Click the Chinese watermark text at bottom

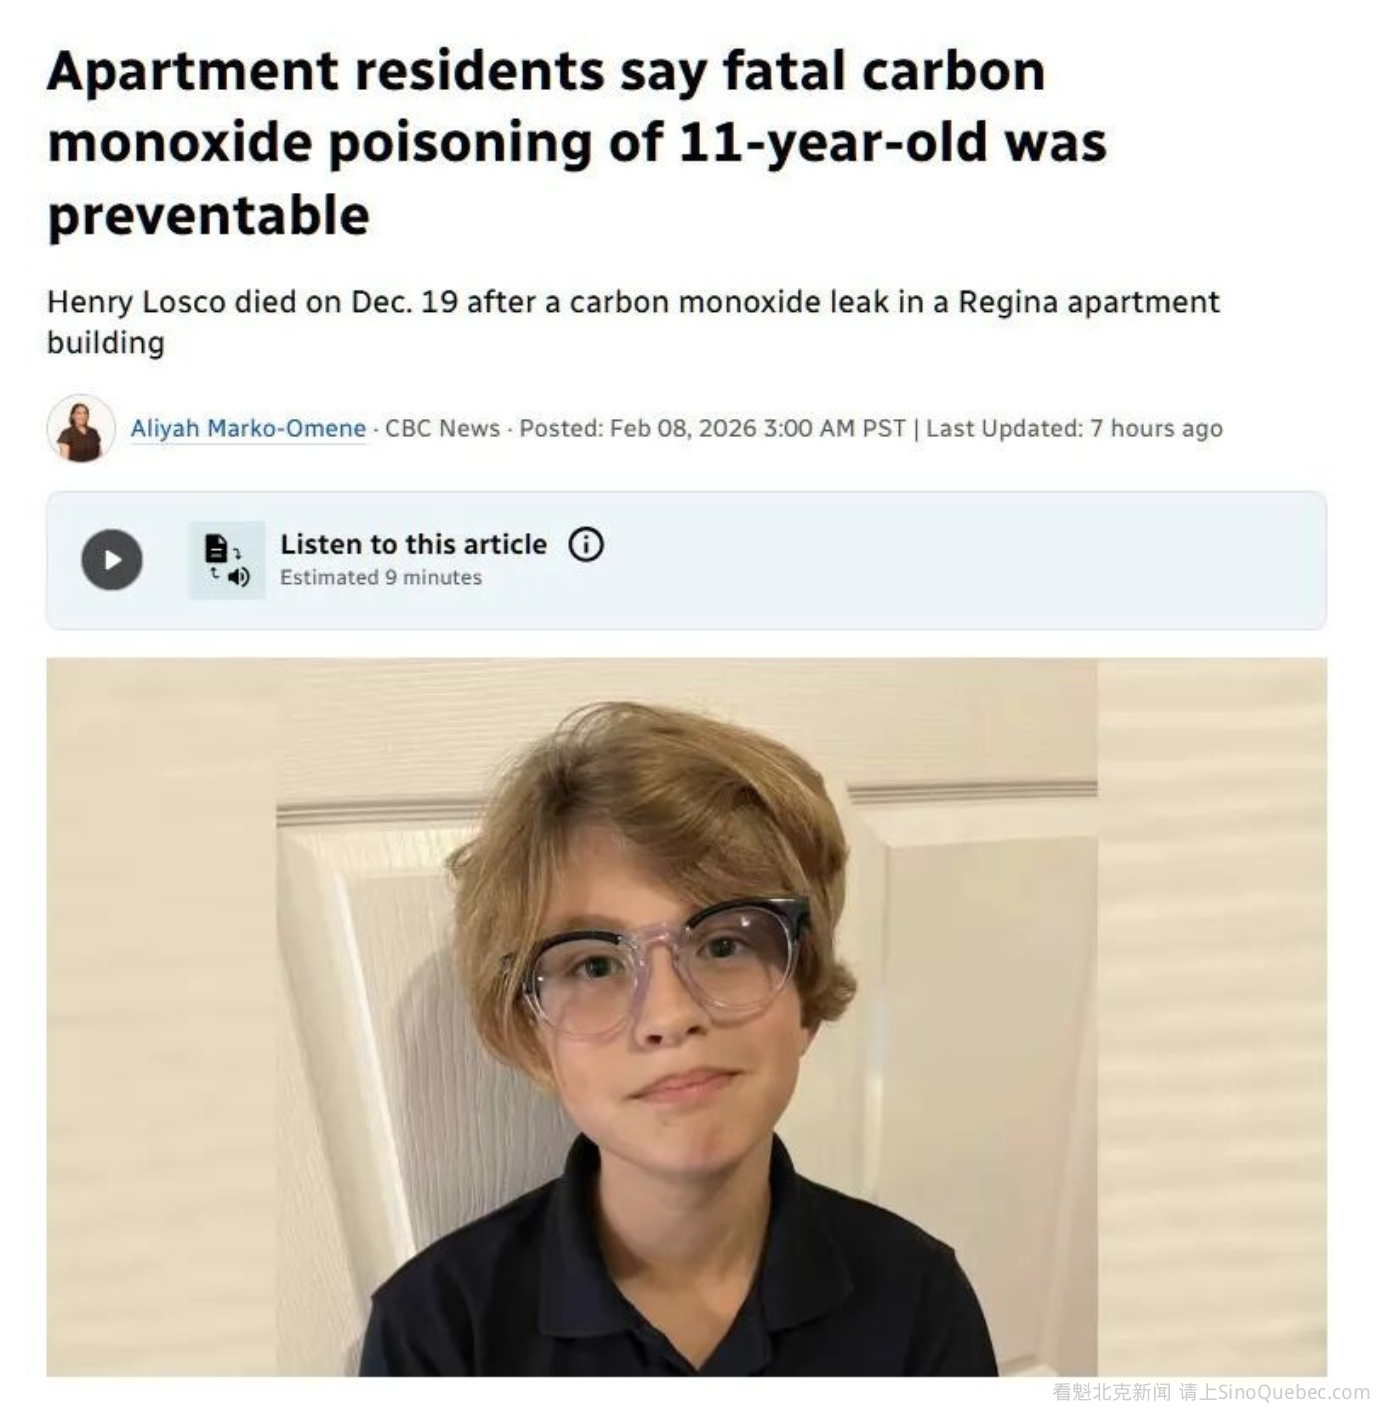tap(1111, 1392)
